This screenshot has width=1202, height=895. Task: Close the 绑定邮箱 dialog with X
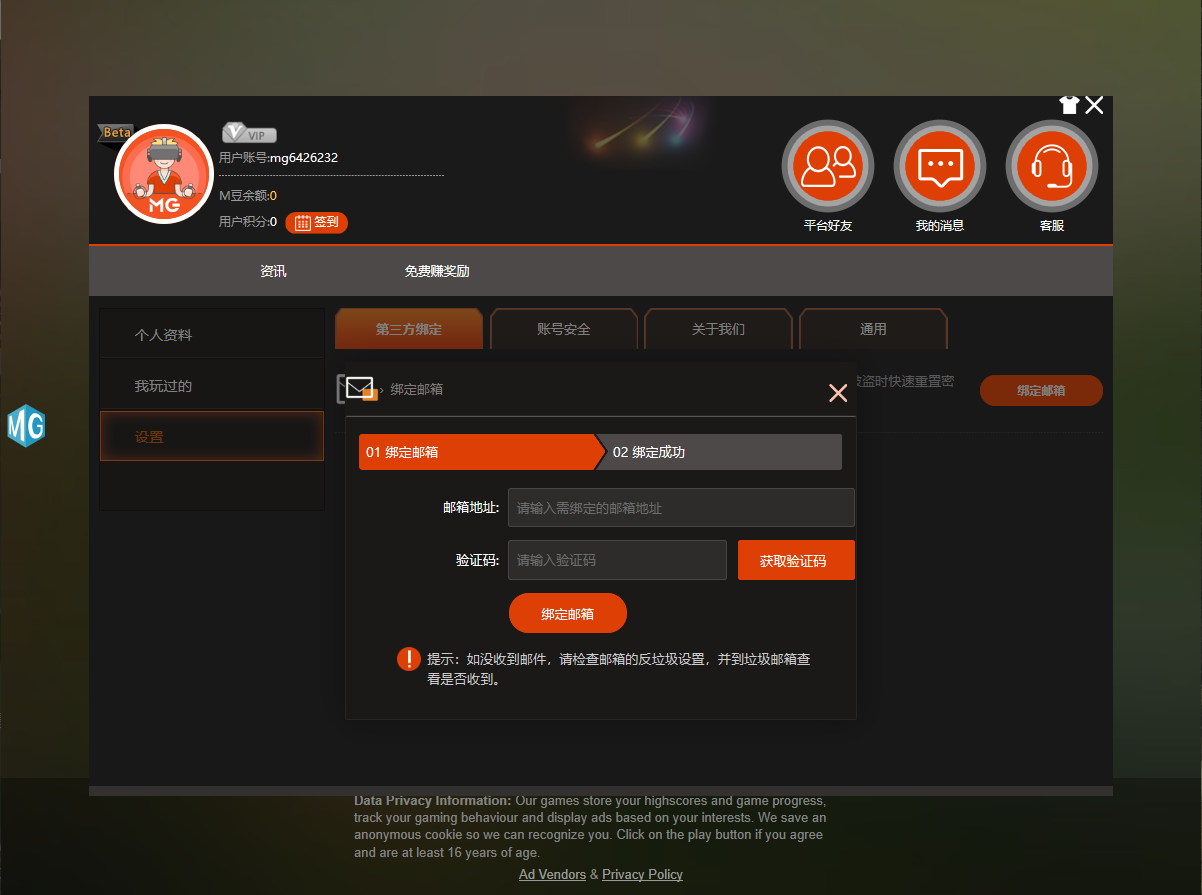838,393
